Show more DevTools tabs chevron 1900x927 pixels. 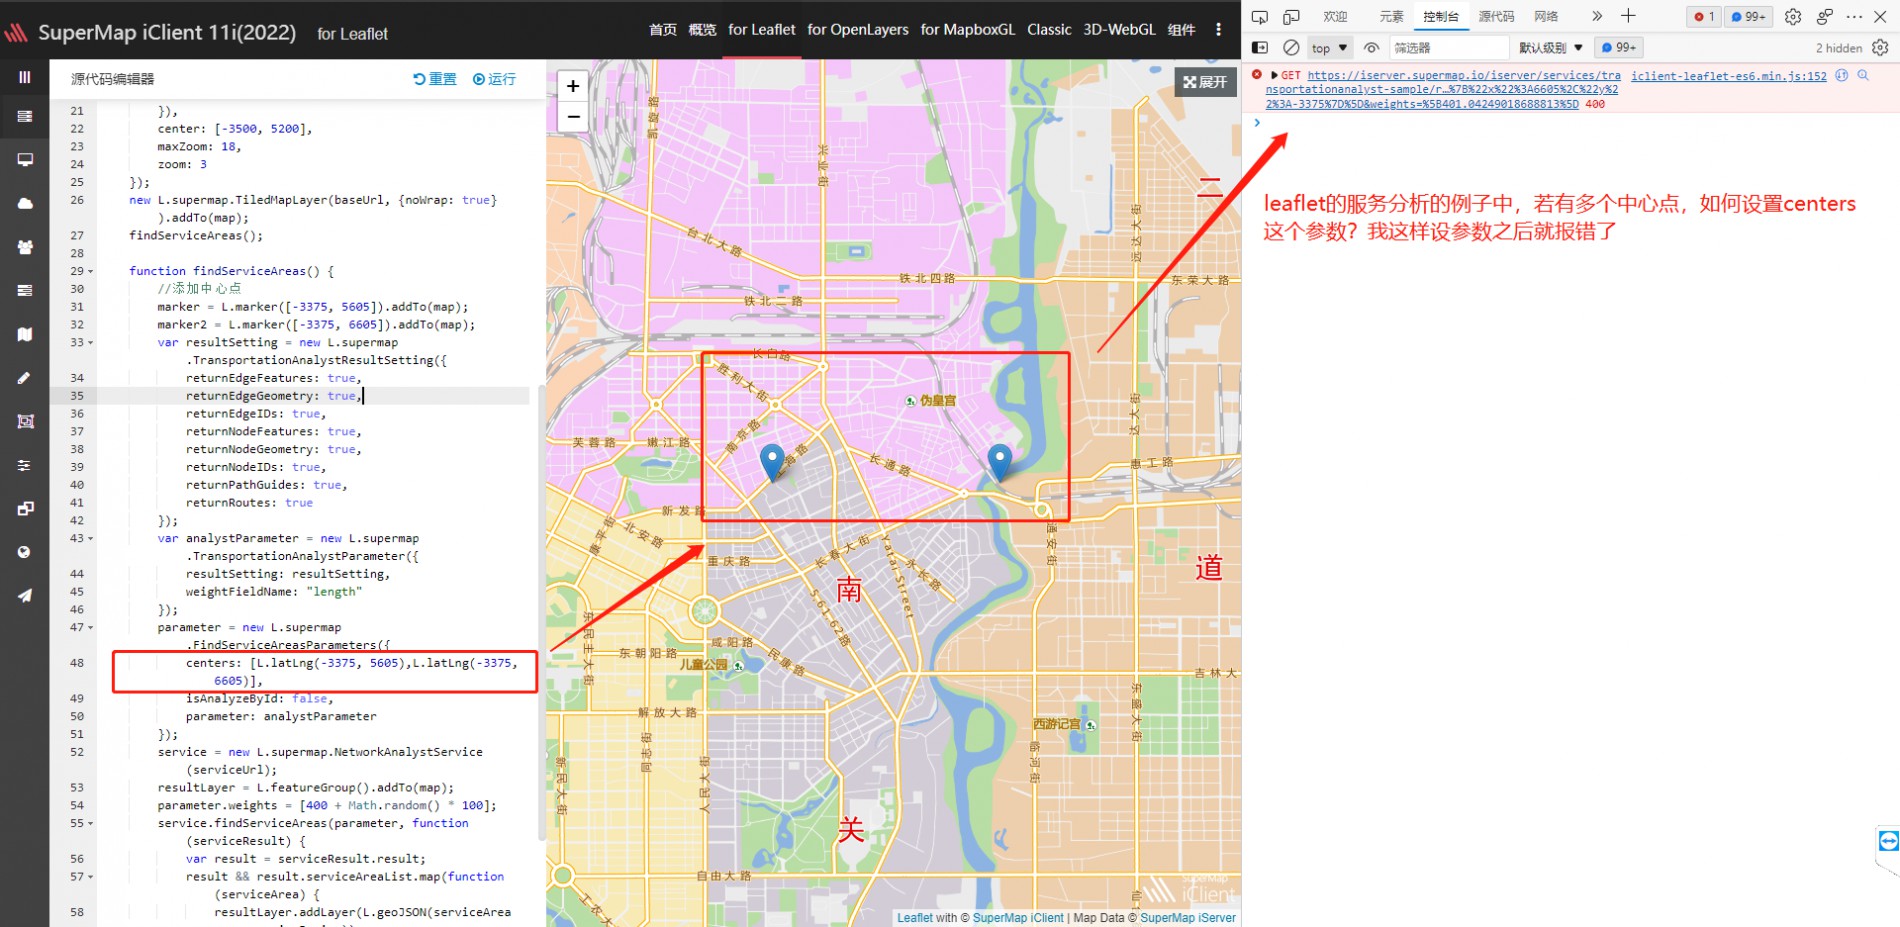1597,16
